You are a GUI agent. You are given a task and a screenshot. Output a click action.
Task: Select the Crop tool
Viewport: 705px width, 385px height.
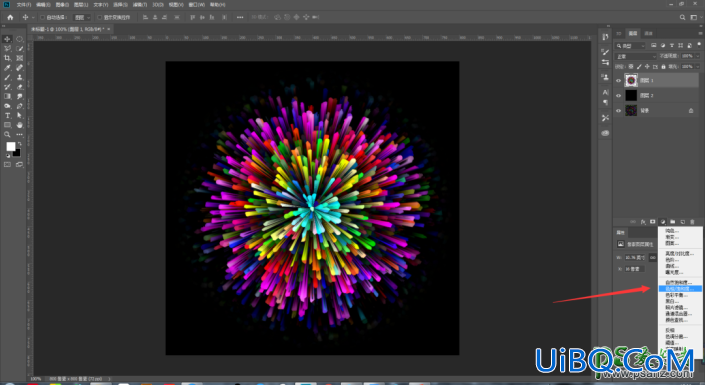tap(7, 58)
